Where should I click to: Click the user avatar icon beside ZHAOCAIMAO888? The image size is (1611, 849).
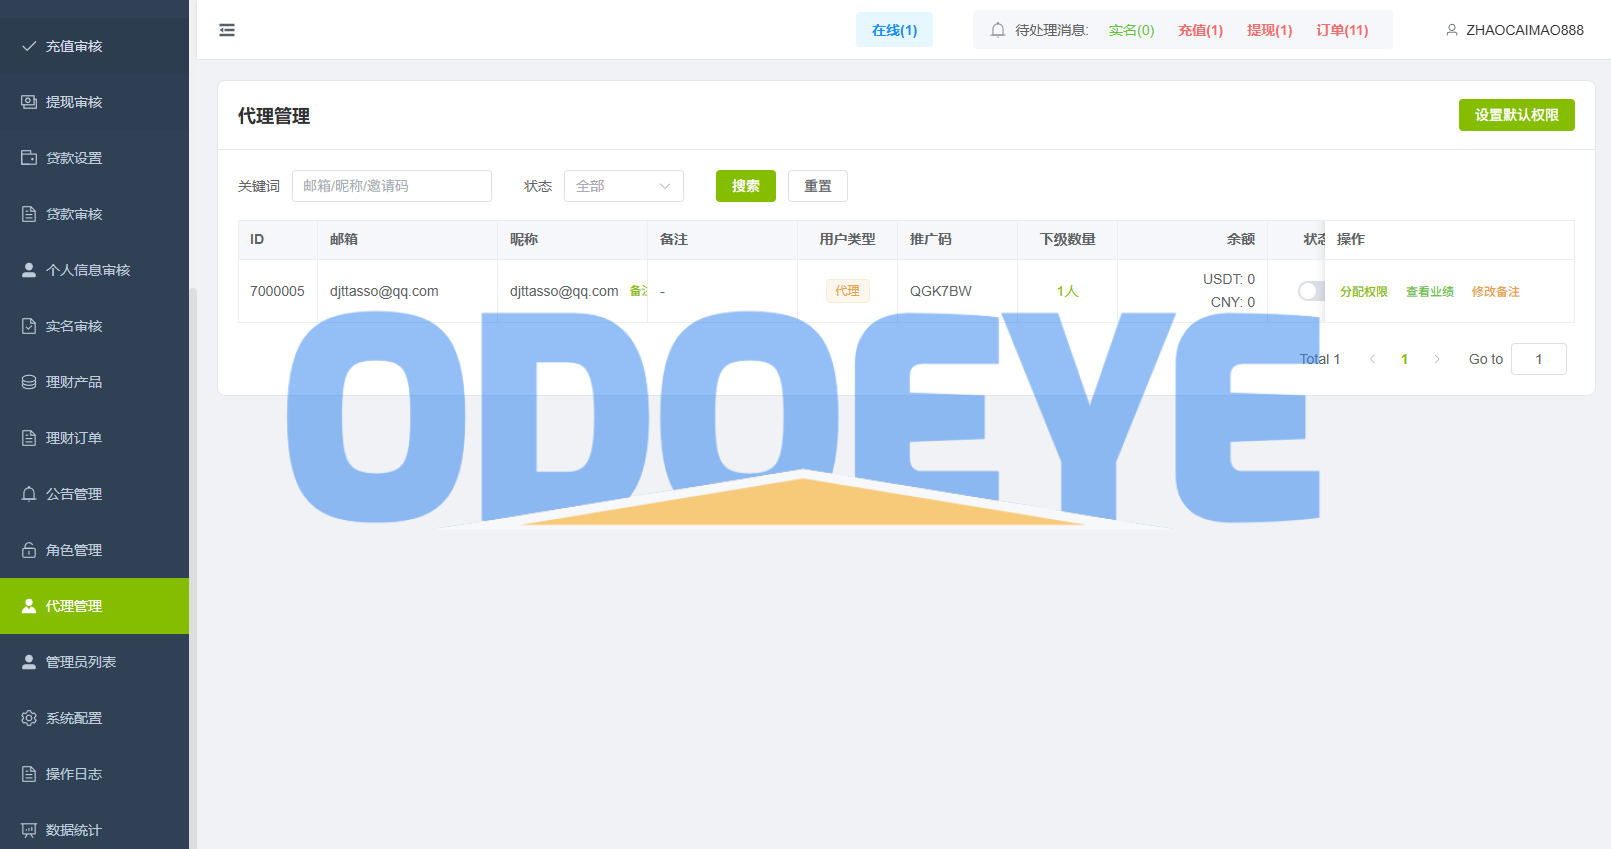pyautogui.click(x=1451, y=30)
